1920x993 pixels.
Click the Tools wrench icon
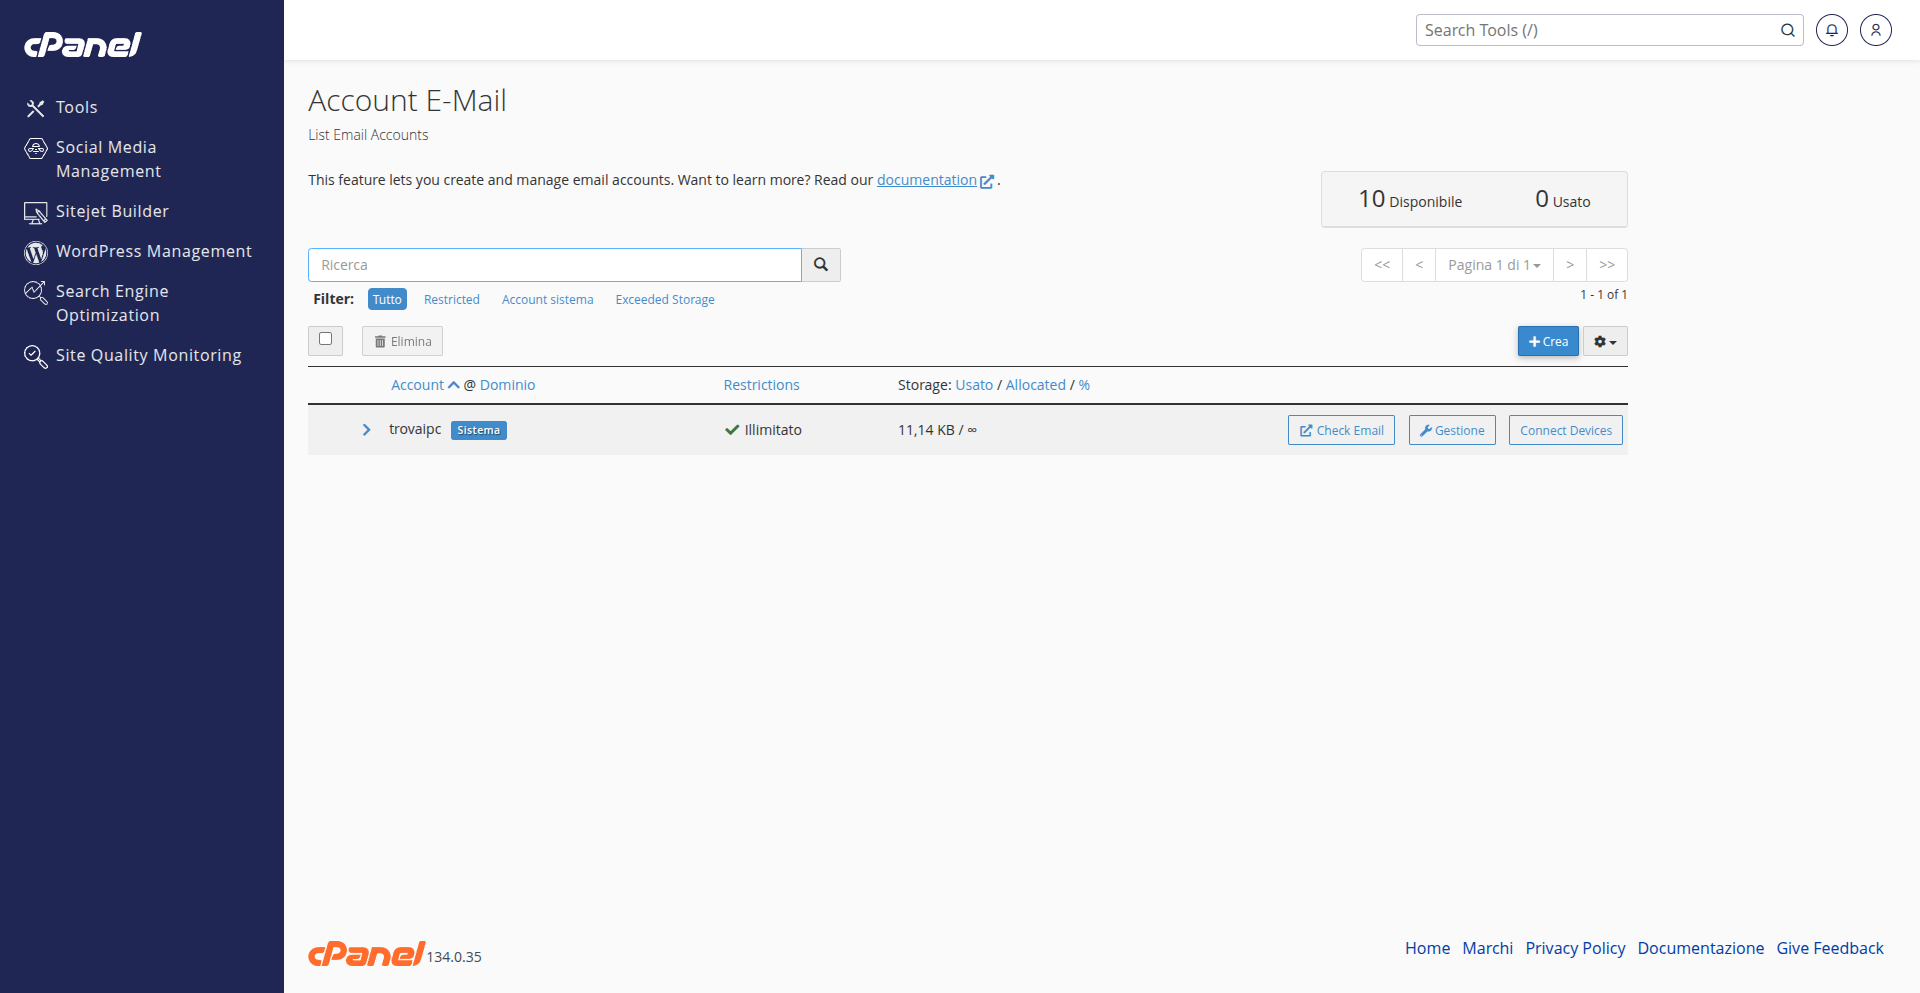click(36, 108)
